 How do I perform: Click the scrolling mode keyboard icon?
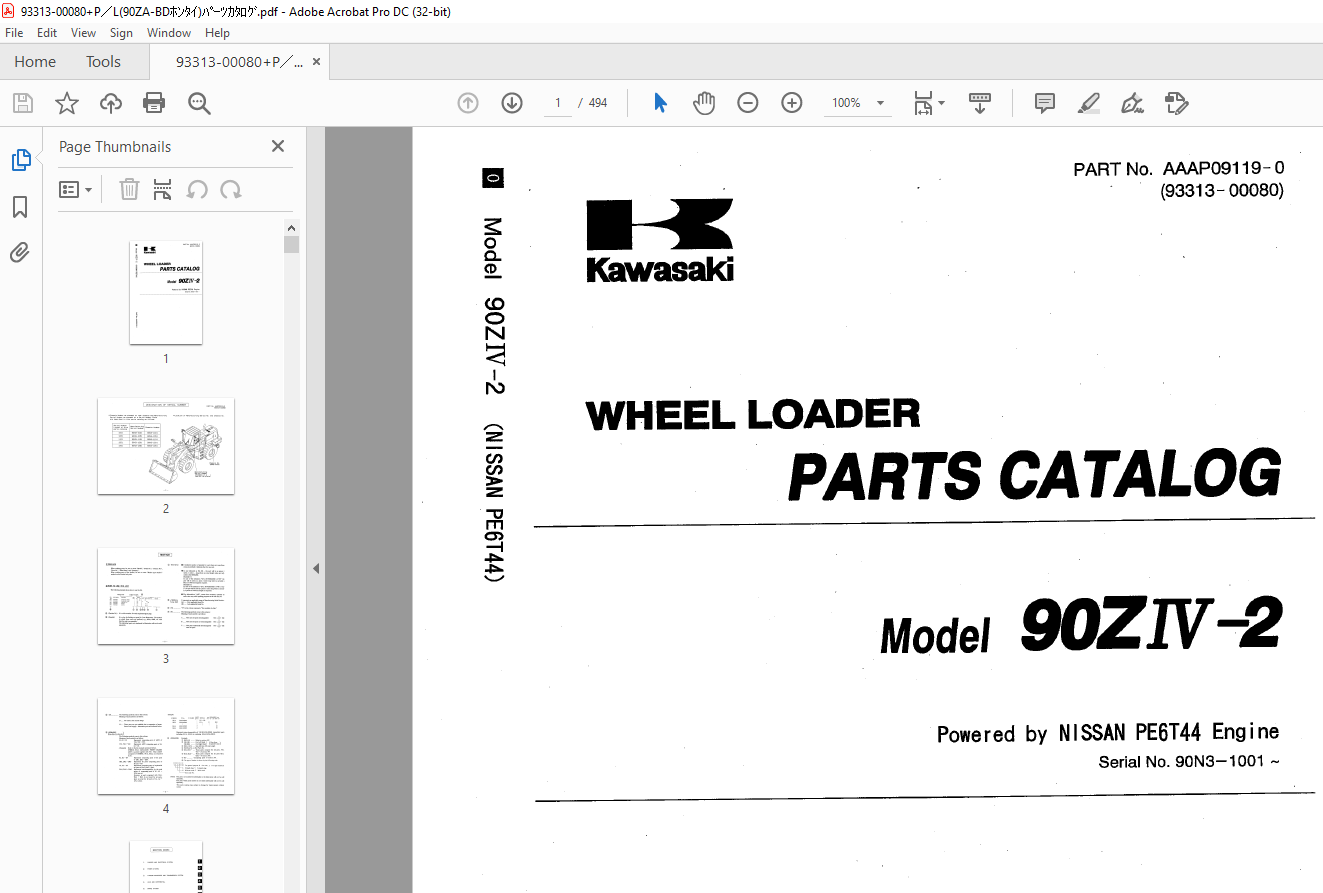coord(979,103)
